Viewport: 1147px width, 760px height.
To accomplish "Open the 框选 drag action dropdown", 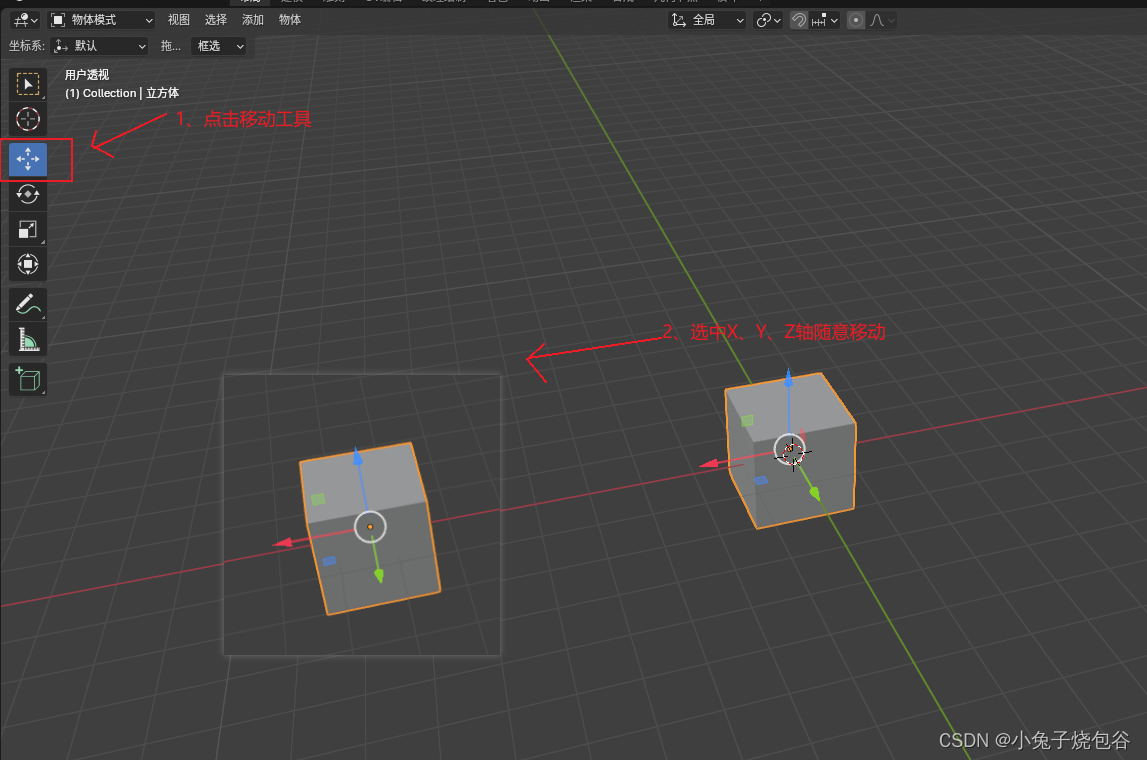I will (219, 46).
